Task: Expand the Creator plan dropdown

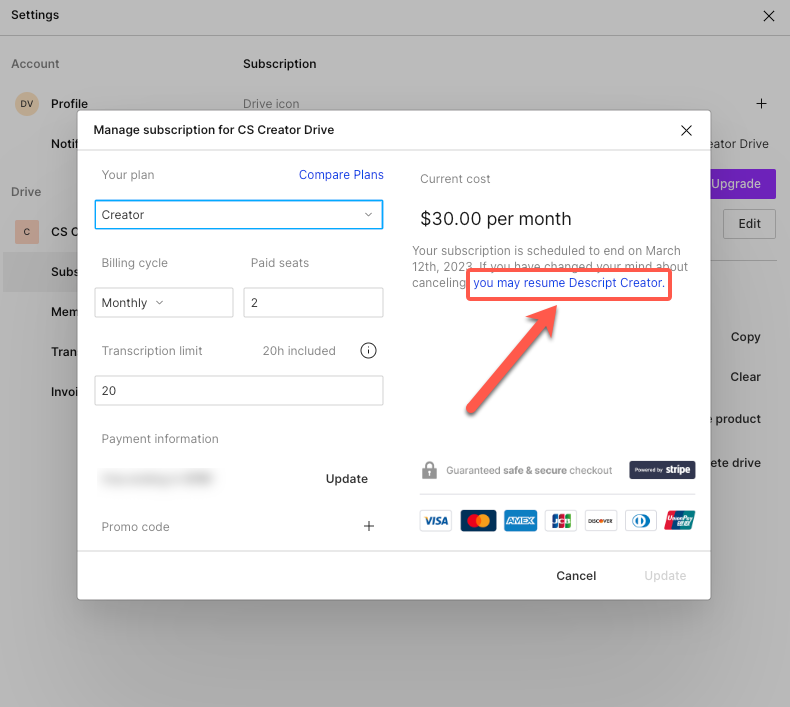Action: tap(239, 215)
